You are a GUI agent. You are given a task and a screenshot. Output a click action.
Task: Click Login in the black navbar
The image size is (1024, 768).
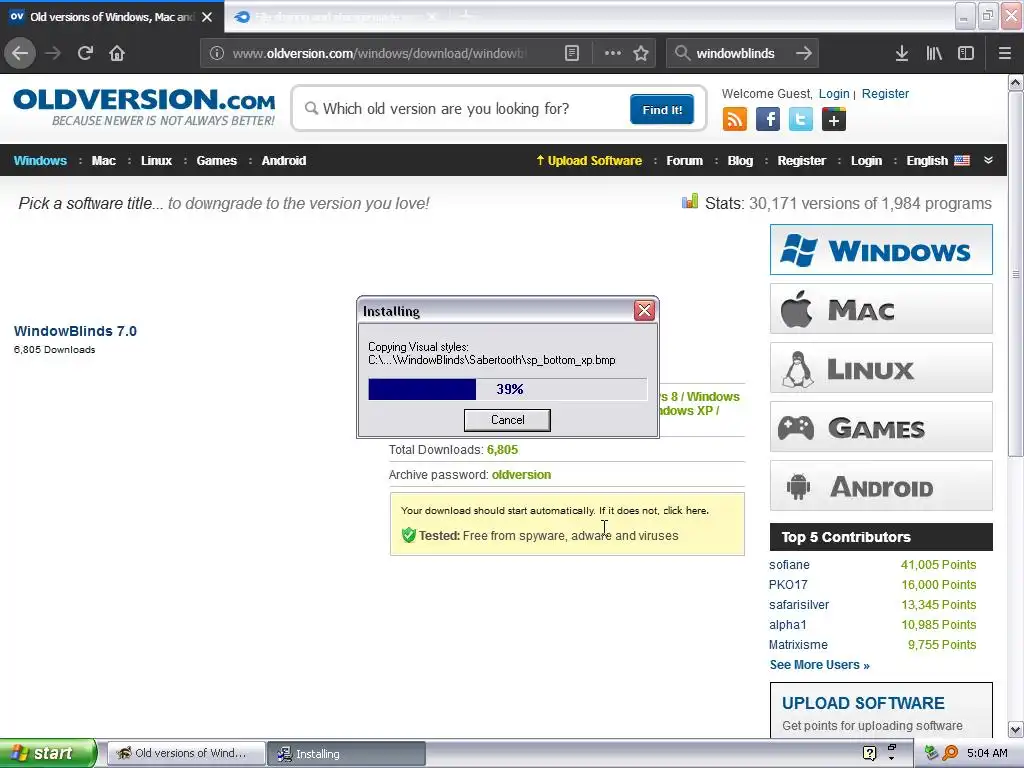(x=867, y=161)
